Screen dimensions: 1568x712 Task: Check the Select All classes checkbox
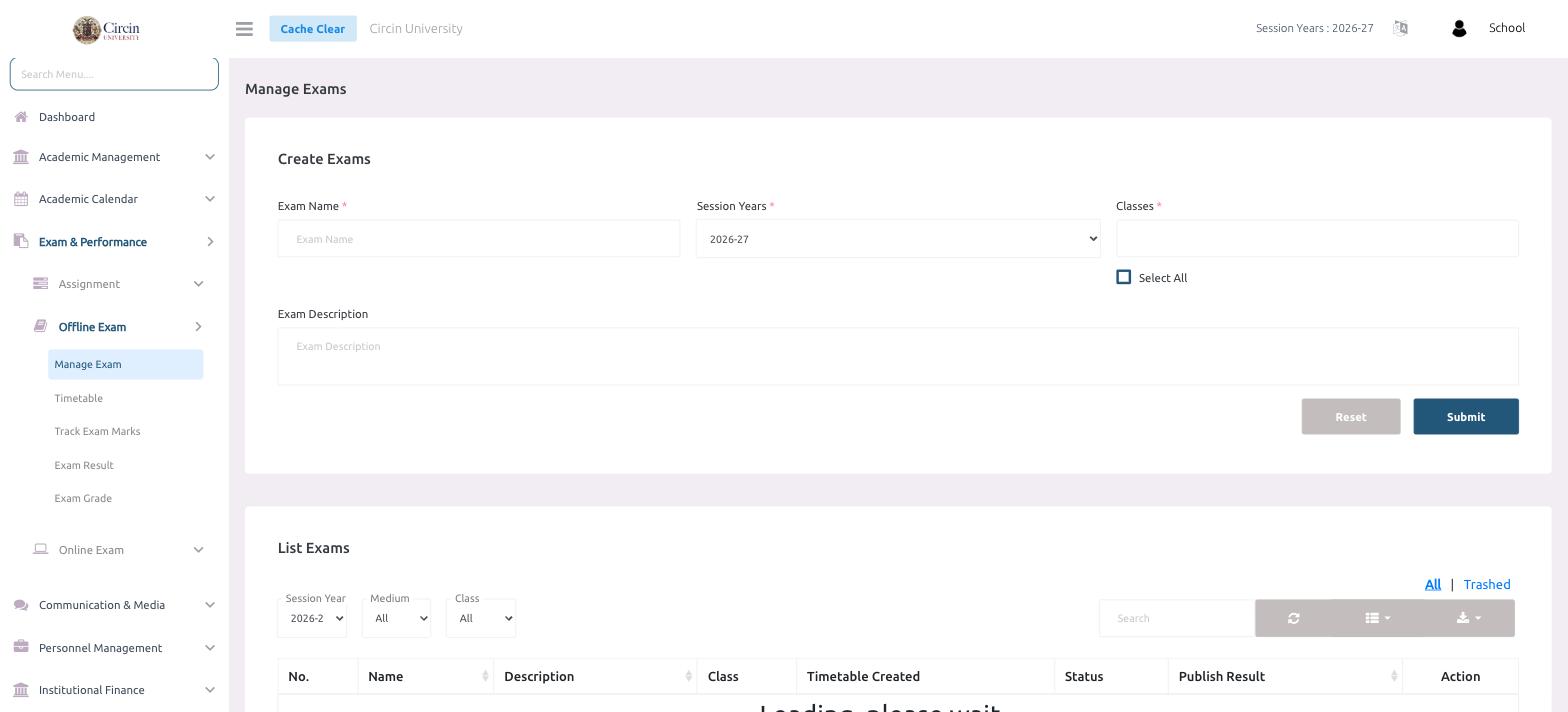(1124, 277)
